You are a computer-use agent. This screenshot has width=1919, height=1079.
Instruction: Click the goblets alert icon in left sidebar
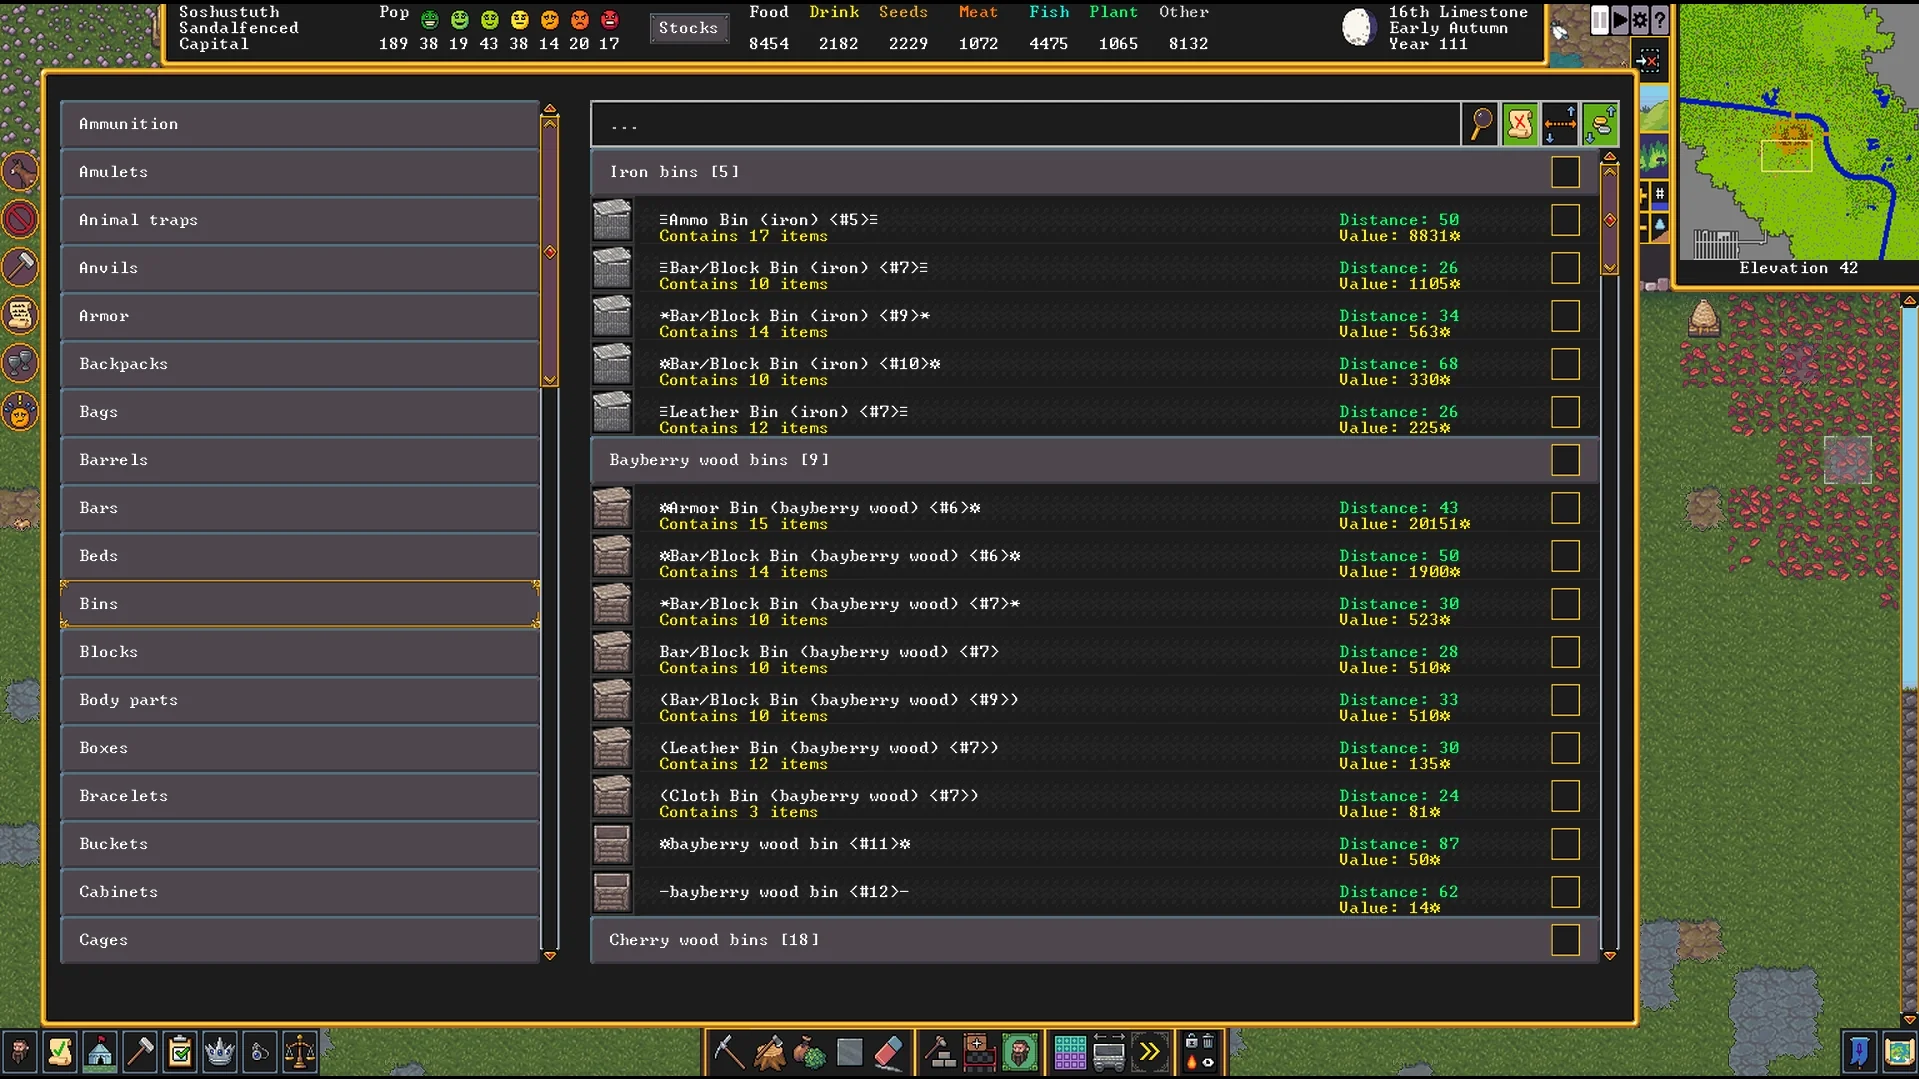coord(20,362)
